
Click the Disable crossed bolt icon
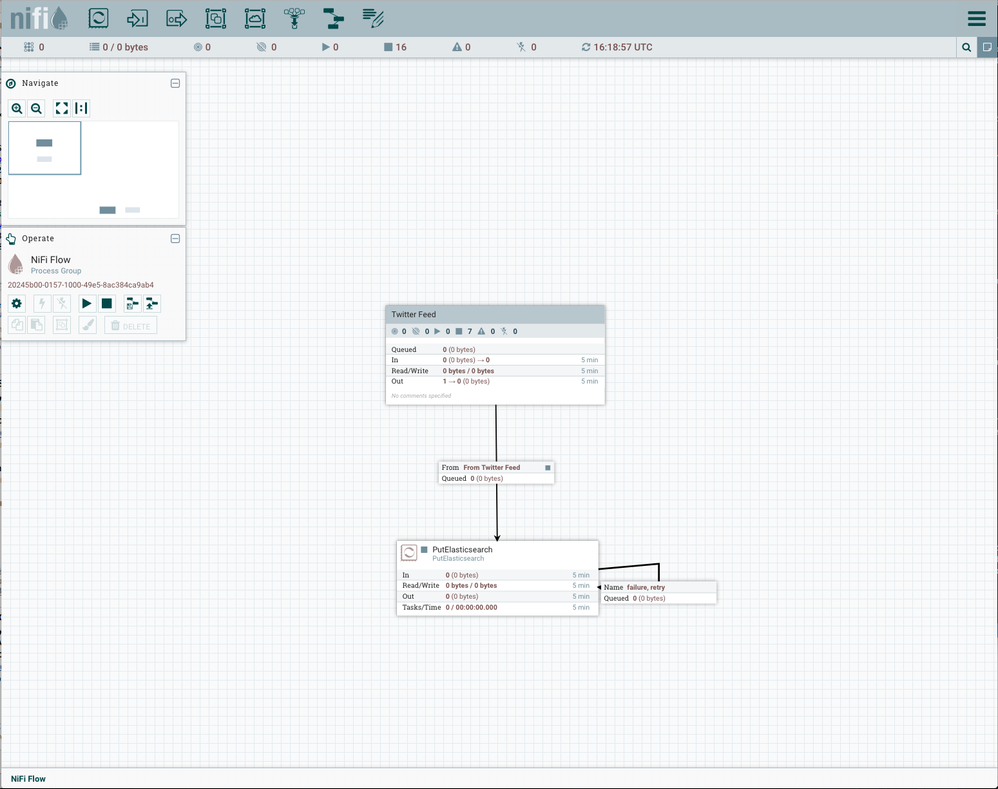pyautogui.click(x=62, y=304)
